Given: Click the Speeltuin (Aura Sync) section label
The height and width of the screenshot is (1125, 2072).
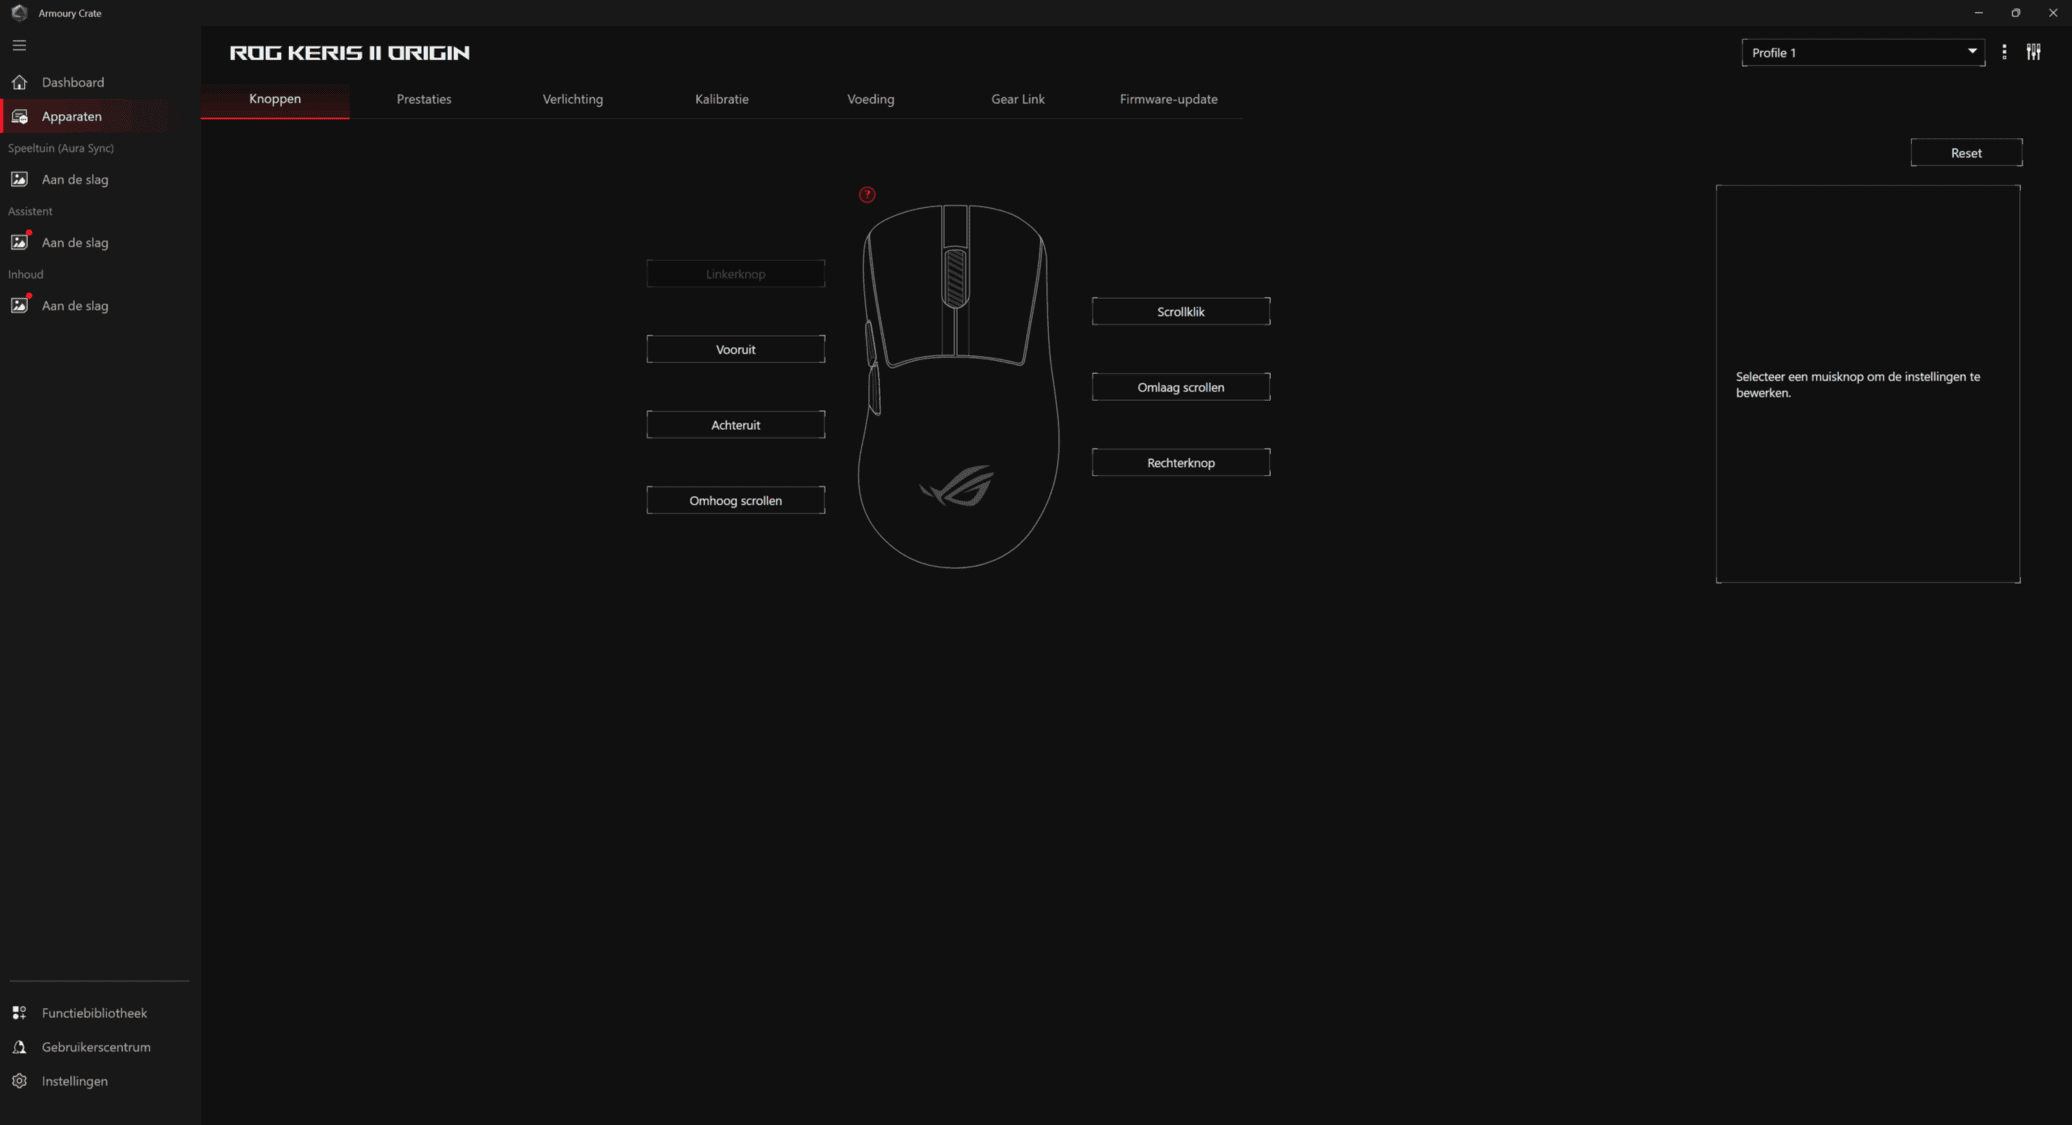Looking at the screenshot, I should coord(61,148).
